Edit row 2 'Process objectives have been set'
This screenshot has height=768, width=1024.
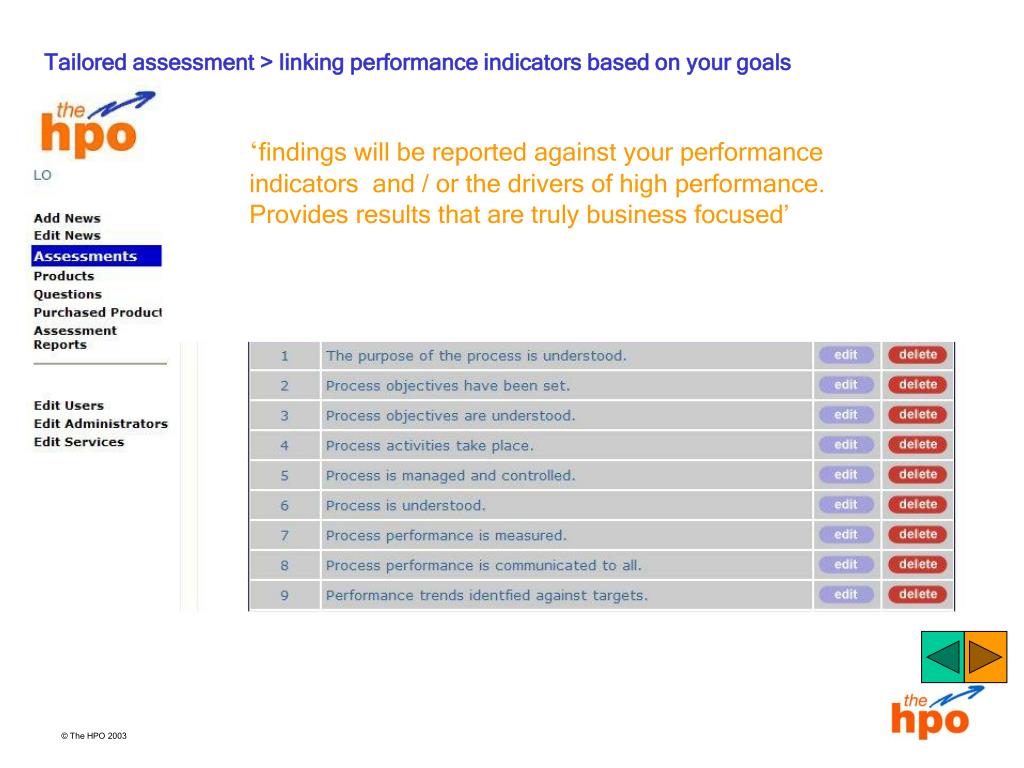tap(845, 385)
